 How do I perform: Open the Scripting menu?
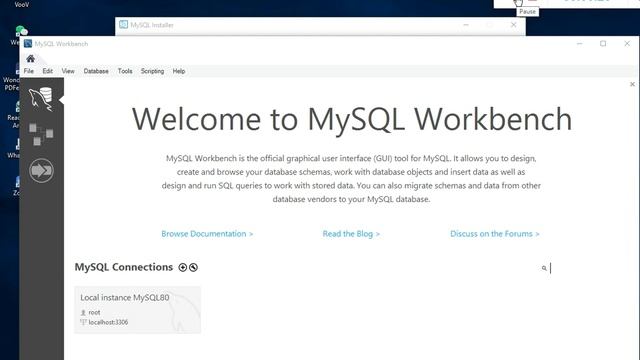click(x=152, y=71)
